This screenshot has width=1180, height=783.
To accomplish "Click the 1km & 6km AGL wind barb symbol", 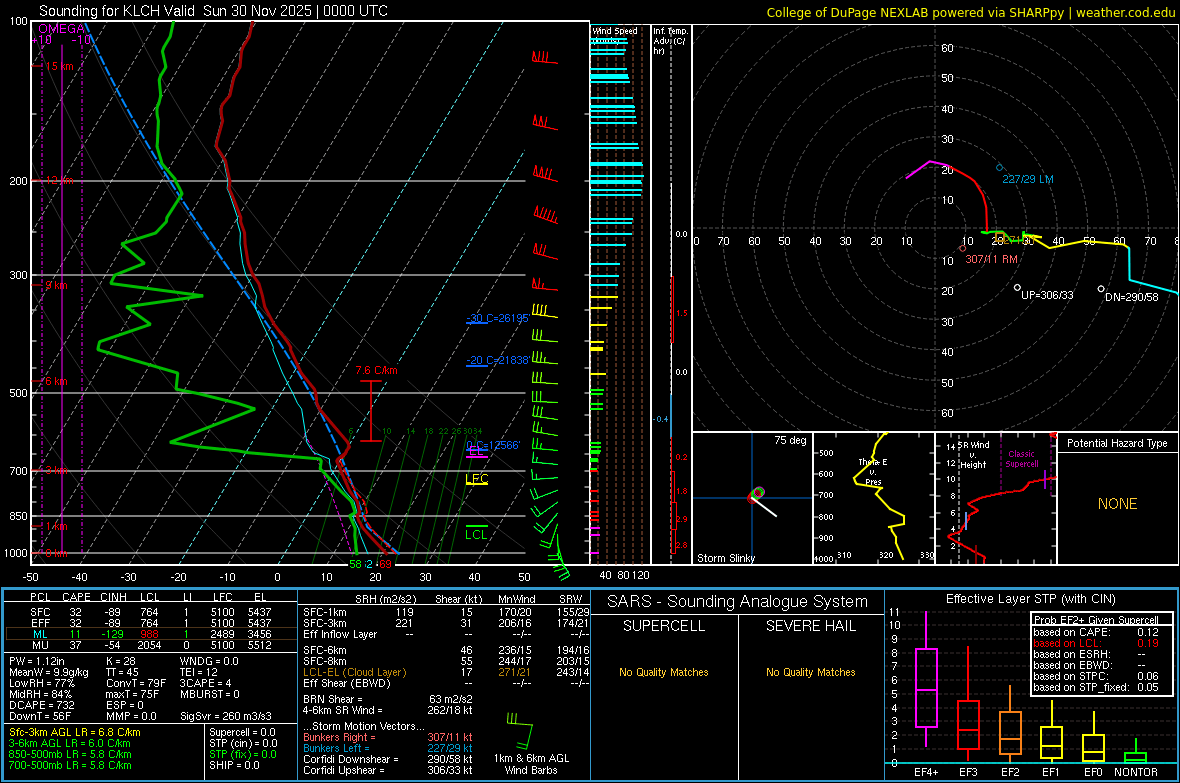I will click(519, 730).
